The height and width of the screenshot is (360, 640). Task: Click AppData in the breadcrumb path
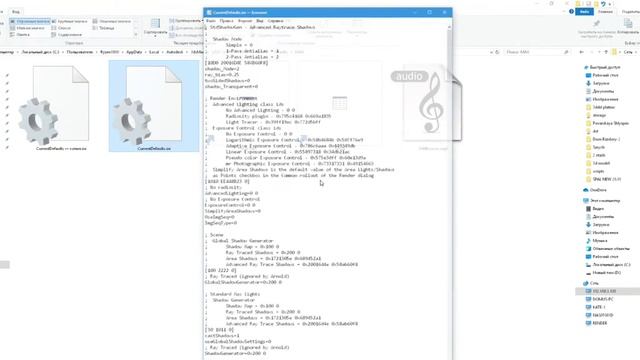click(x=134, y=52)
